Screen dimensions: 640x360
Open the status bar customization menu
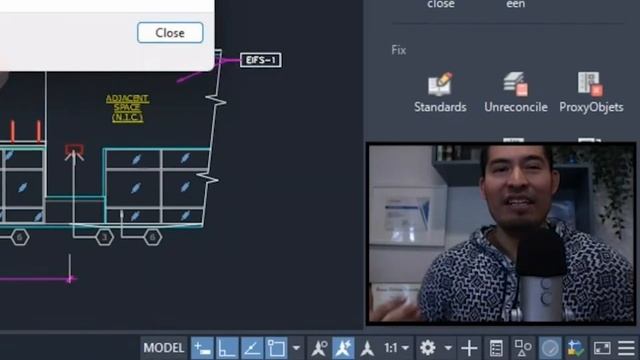(x=627, y=348)
